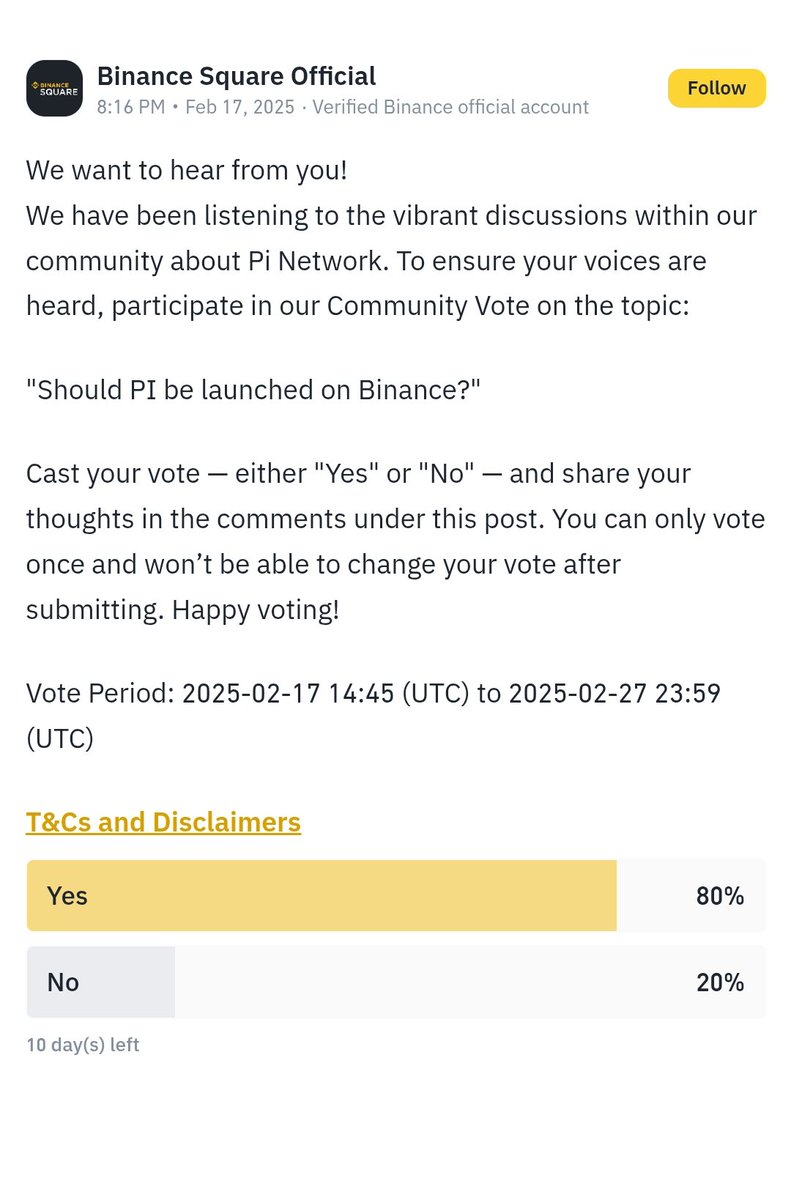791x1200 pixels.
Task: Click the 8:16 PM post timestamp
Action: [x=131, y=107]
